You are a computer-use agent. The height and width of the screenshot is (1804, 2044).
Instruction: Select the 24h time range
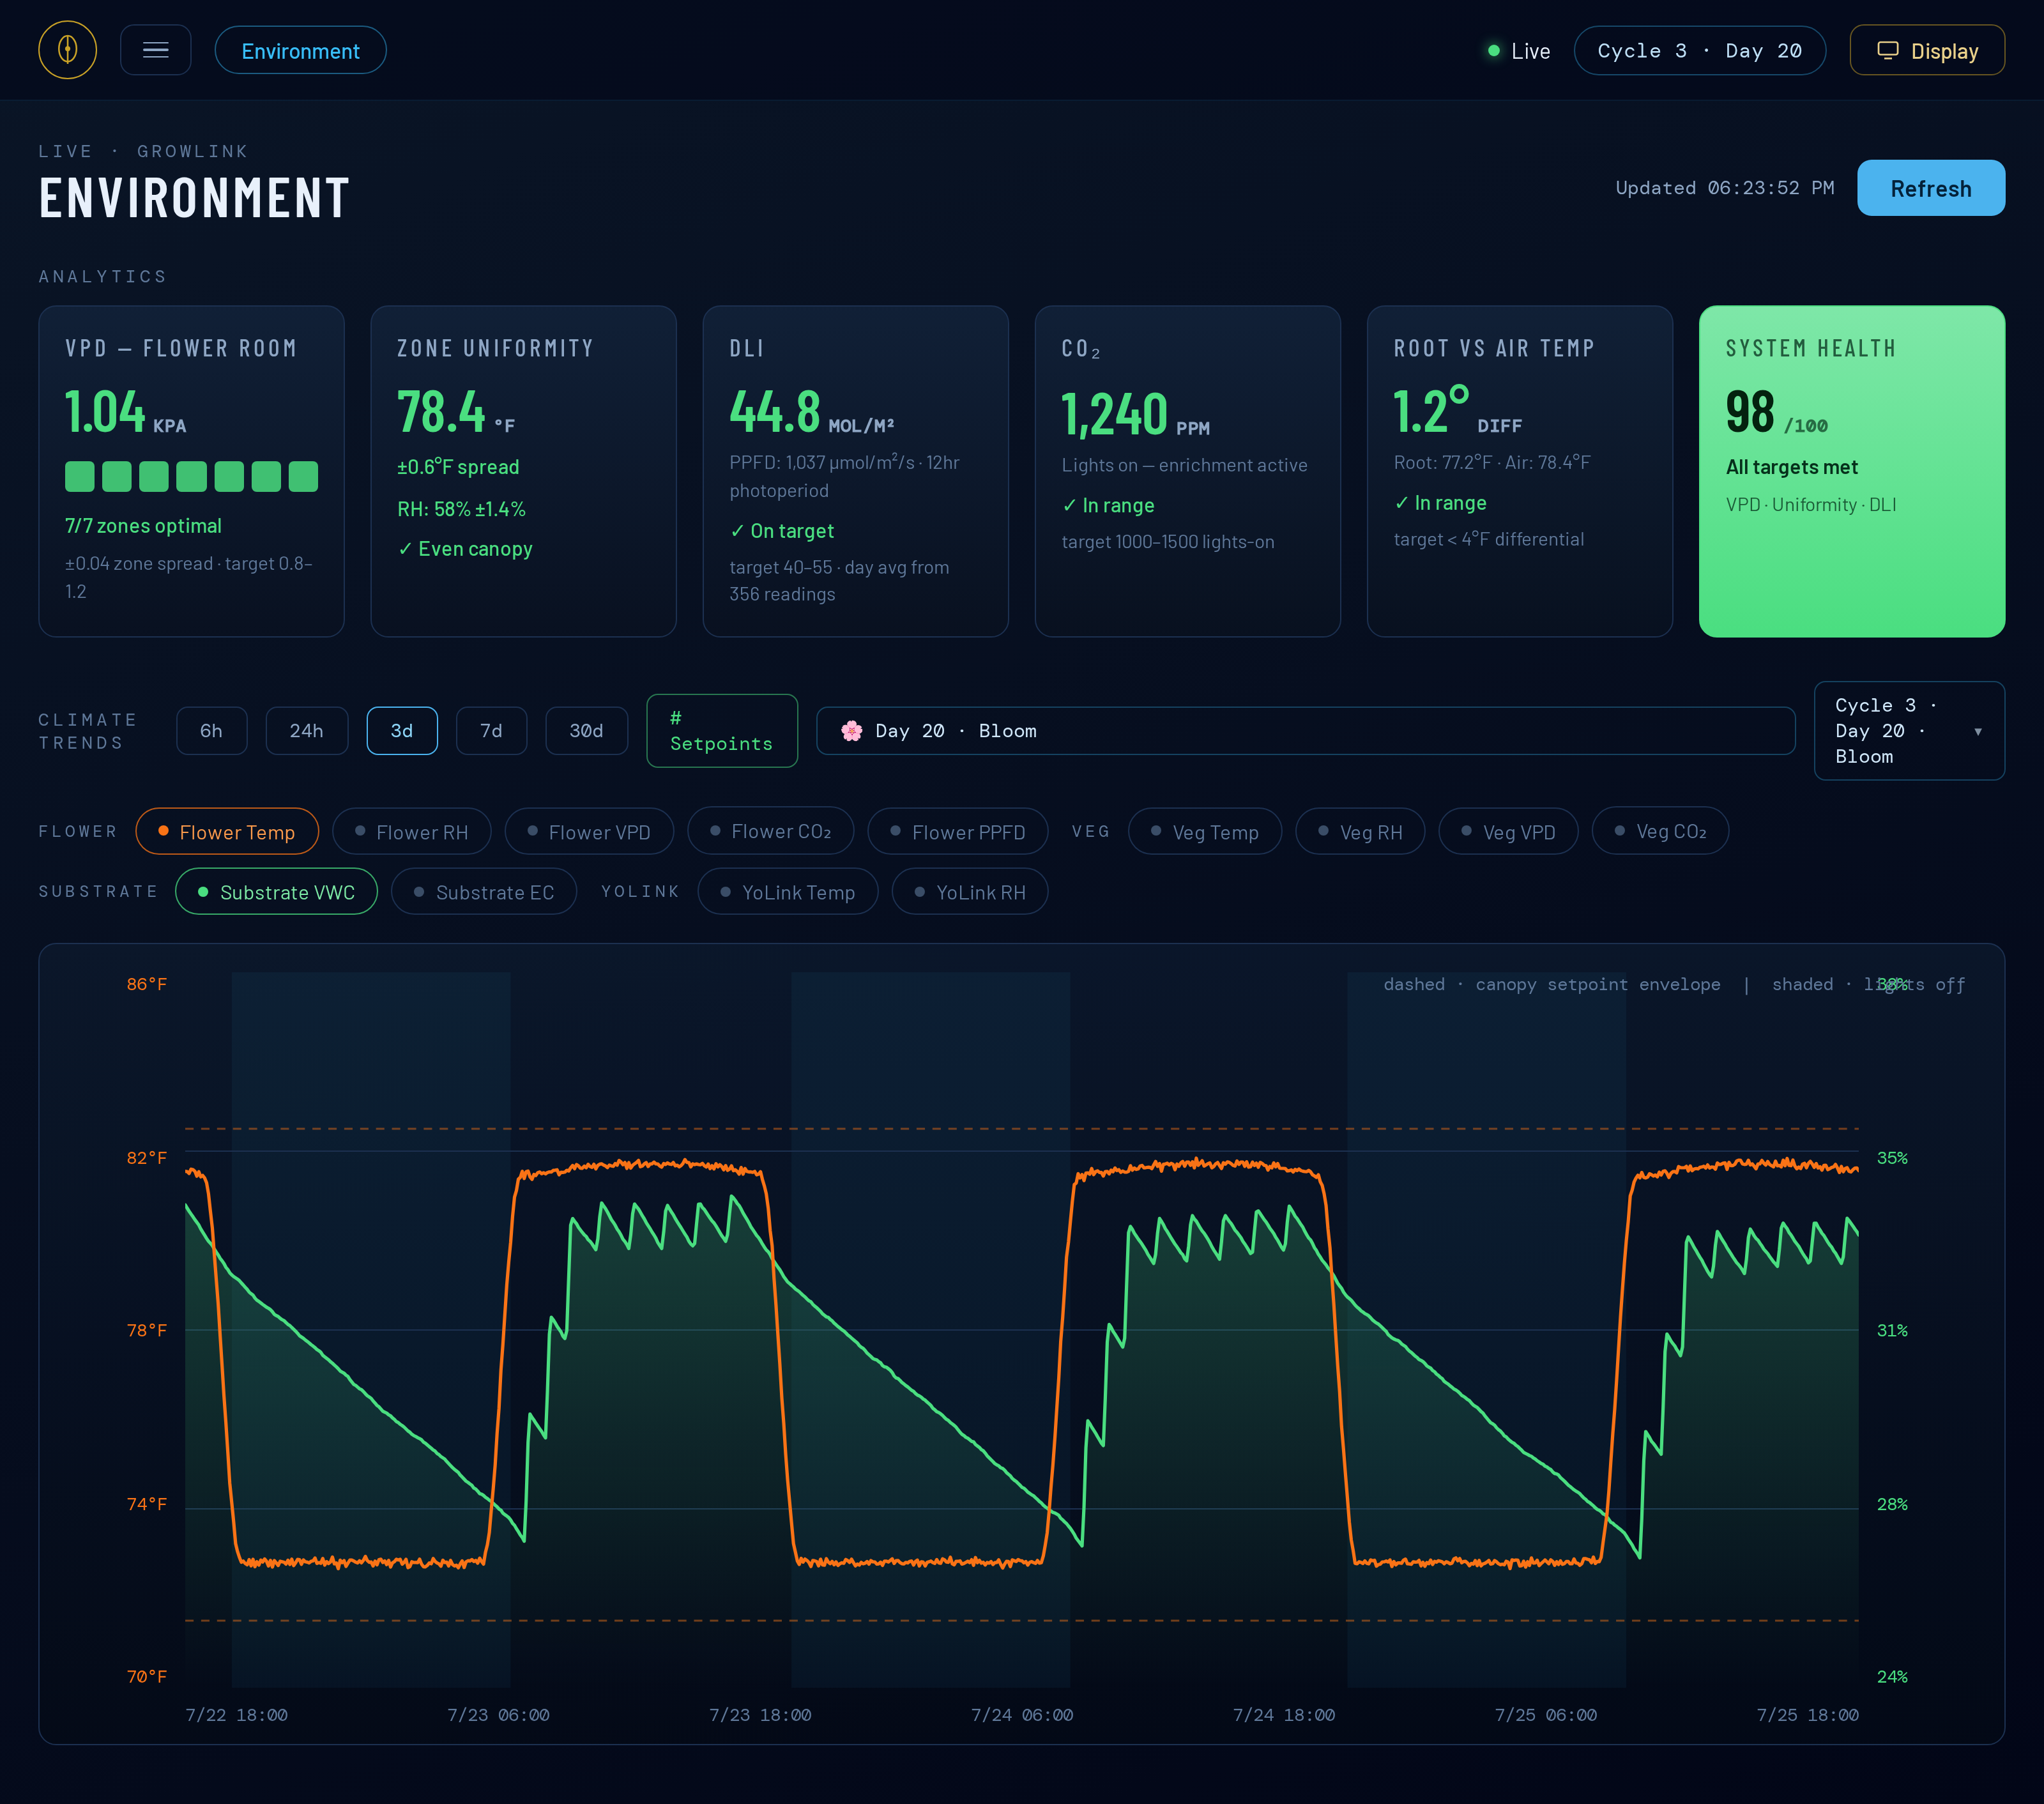[307, 731]
